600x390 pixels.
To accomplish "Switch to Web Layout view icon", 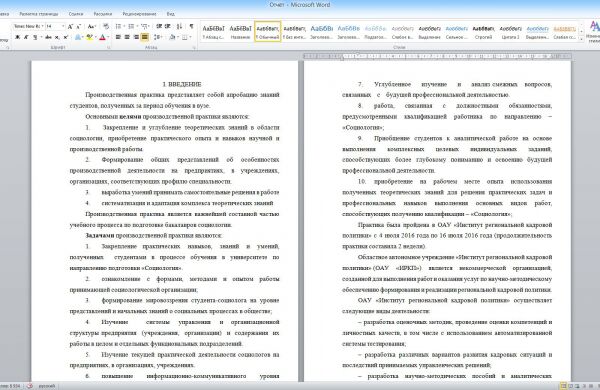I will click(577, 386).
